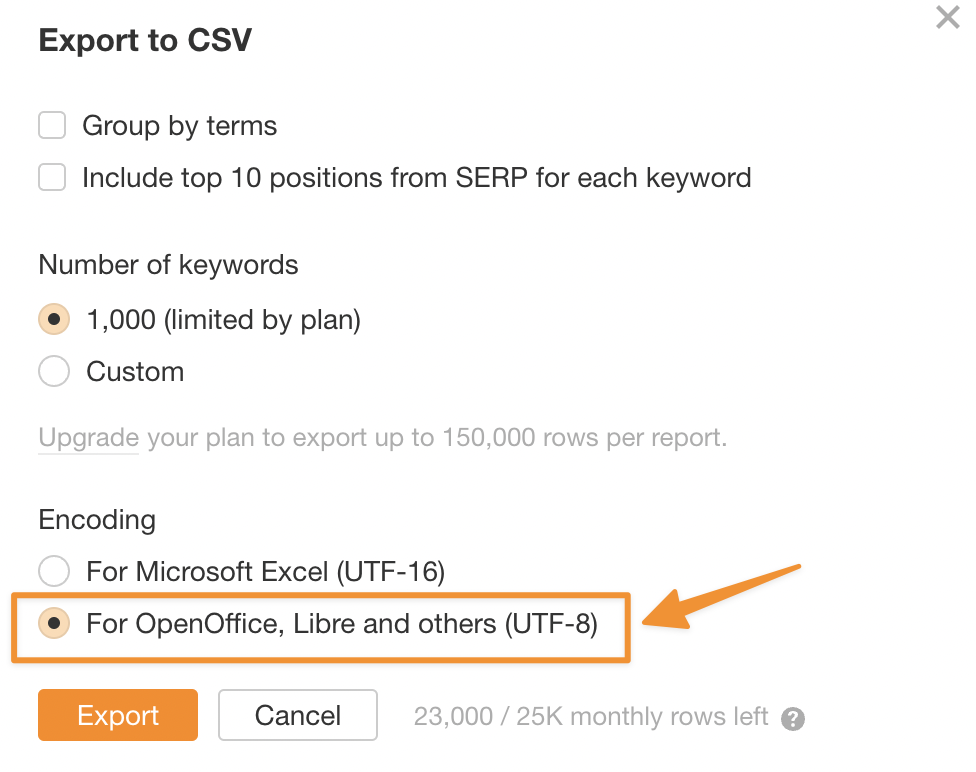
Task: Choose the Custom keywords radio button
Action: (54, 372)
